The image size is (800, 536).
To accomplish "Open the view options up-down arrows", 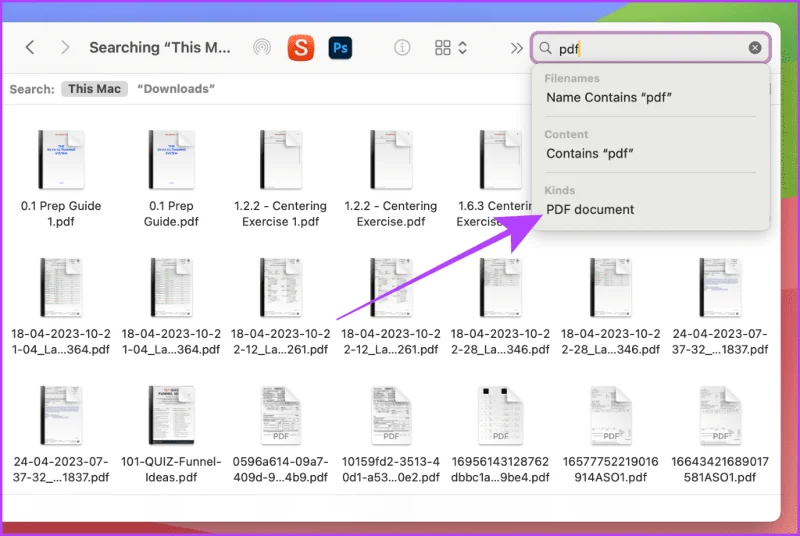I will click(462, 48).
